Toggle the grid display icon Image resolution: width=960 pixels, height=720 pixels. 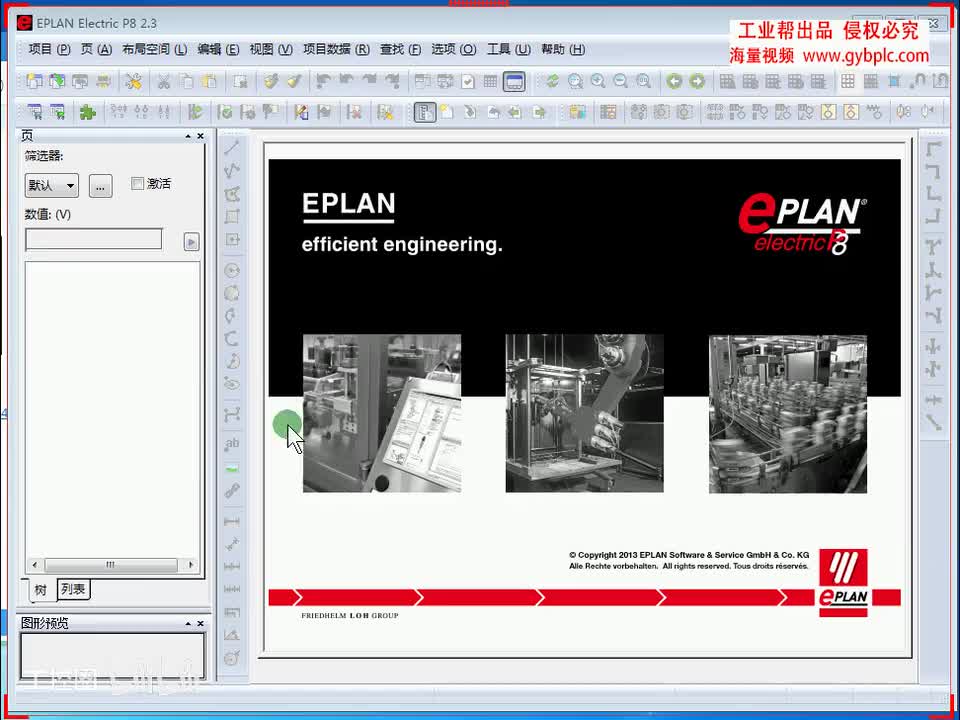click(x=848, y=81)
